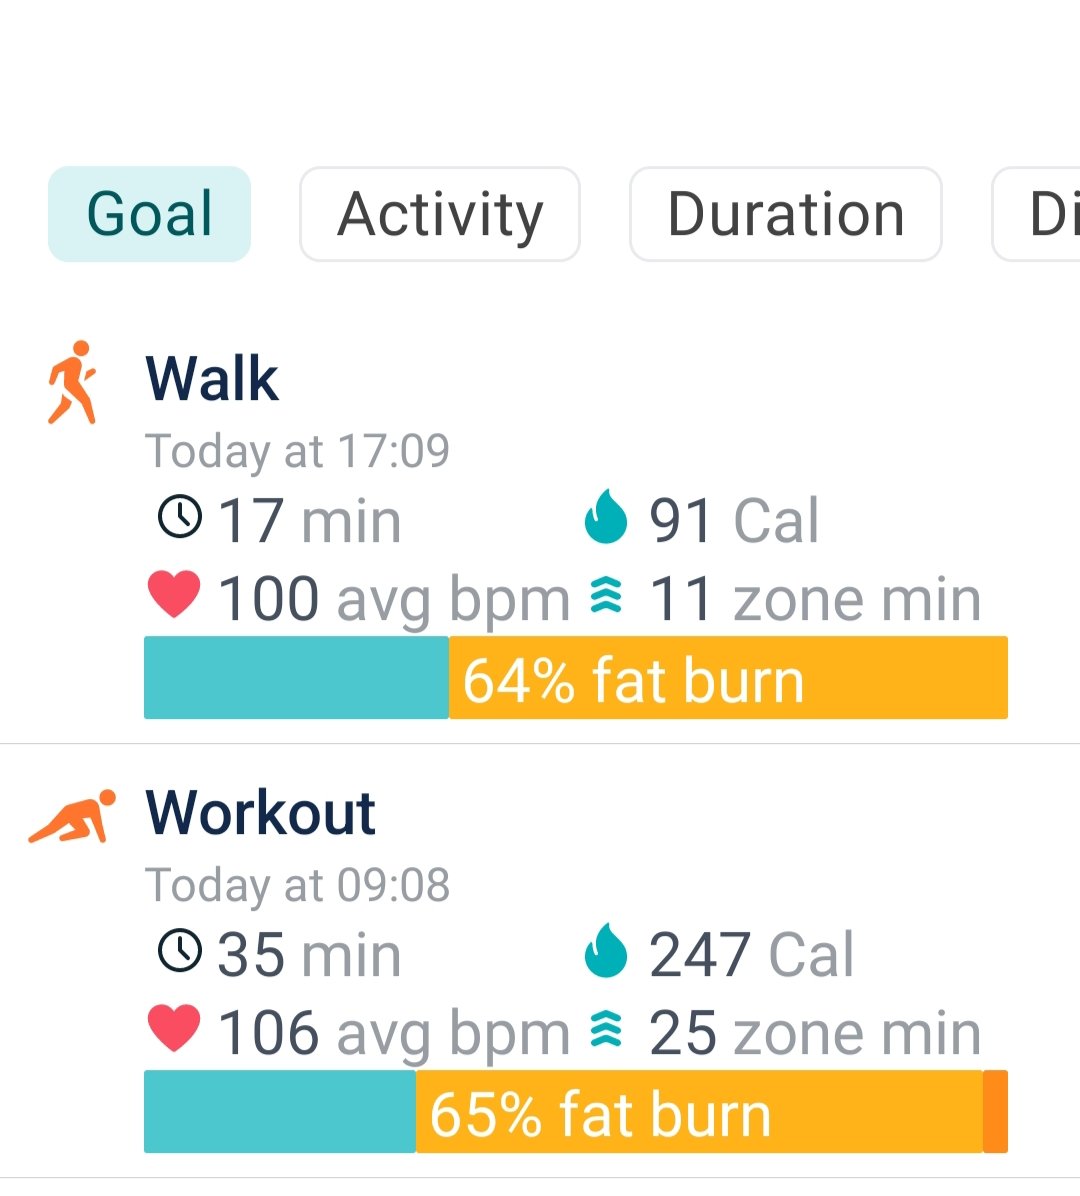Open the Walk activity title
Image resolution: width=1080 pixels, height=1196 pixels.
(212, 378)
